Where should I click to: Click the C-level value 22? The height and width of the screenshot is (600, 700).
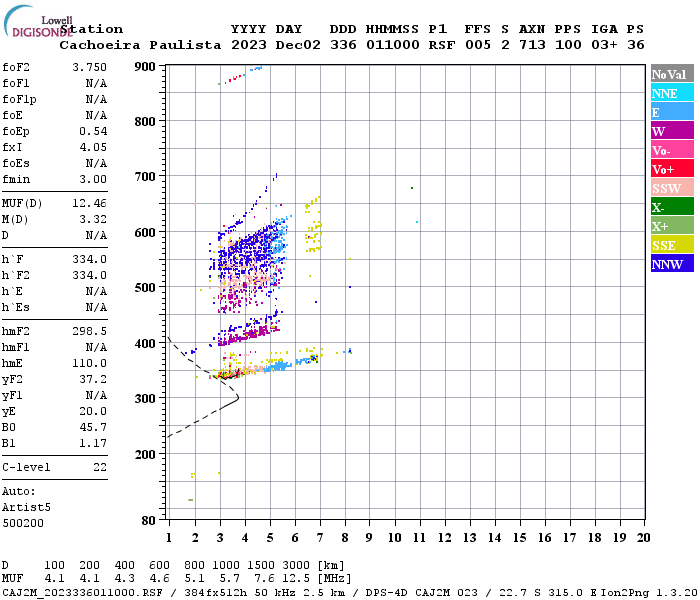coord(100,467)
